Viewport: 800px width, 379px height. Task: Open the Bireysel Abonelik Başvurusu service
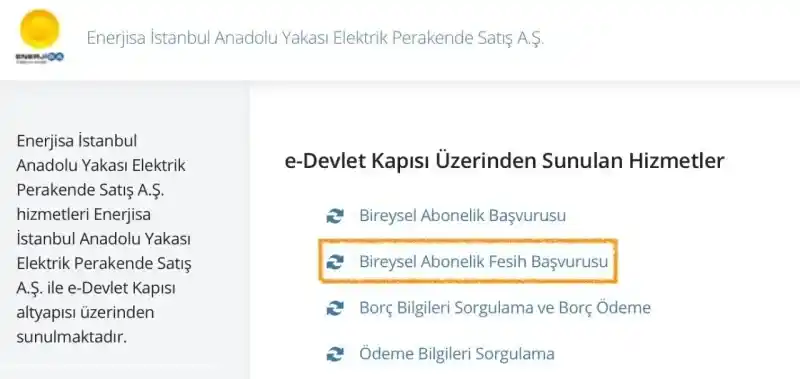point(462,216)
